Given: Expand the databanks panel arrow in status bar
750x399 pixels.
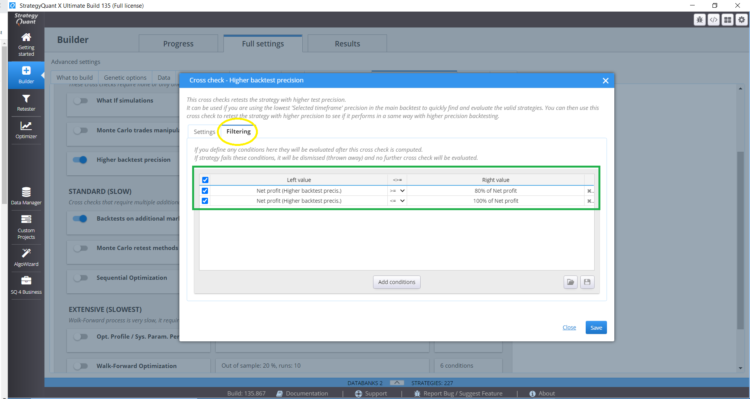Looking at the screenshot, I should (397, 383).
